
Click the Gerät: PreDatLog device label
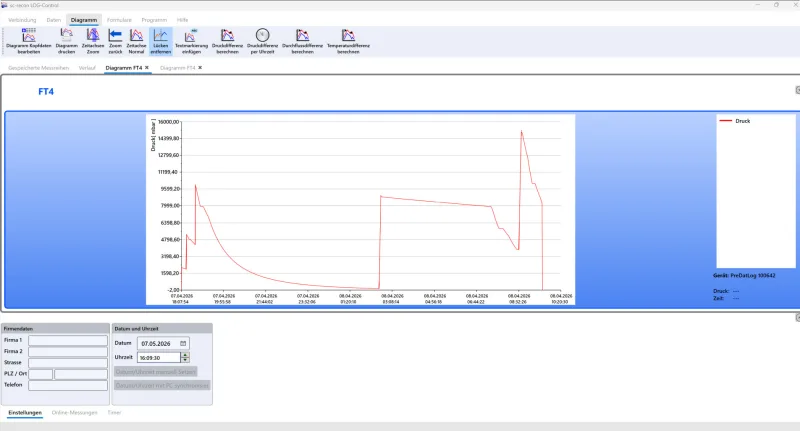tap(744, 275)
